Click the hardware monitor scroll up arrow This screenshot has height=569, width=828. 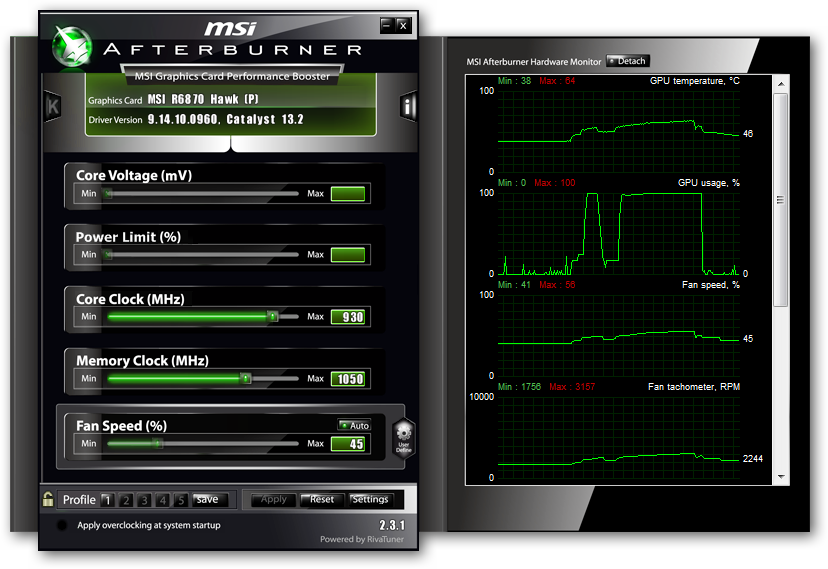781,84
